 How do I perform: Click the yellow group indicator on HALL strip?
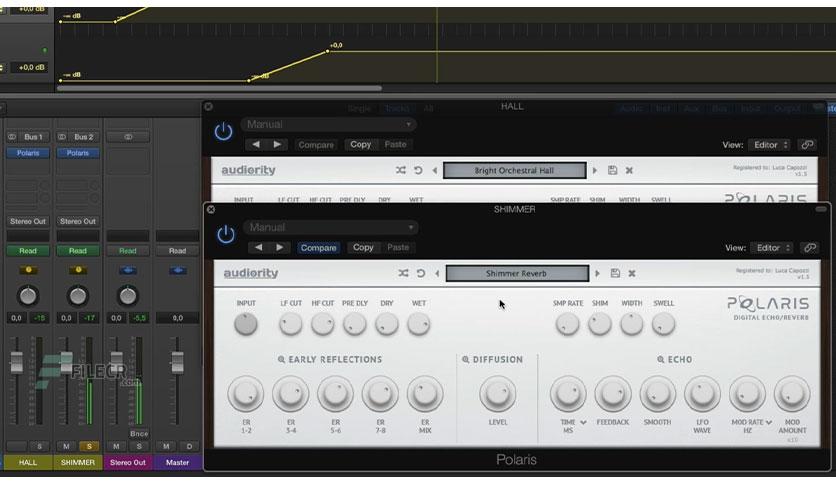[x=28, y=270]
